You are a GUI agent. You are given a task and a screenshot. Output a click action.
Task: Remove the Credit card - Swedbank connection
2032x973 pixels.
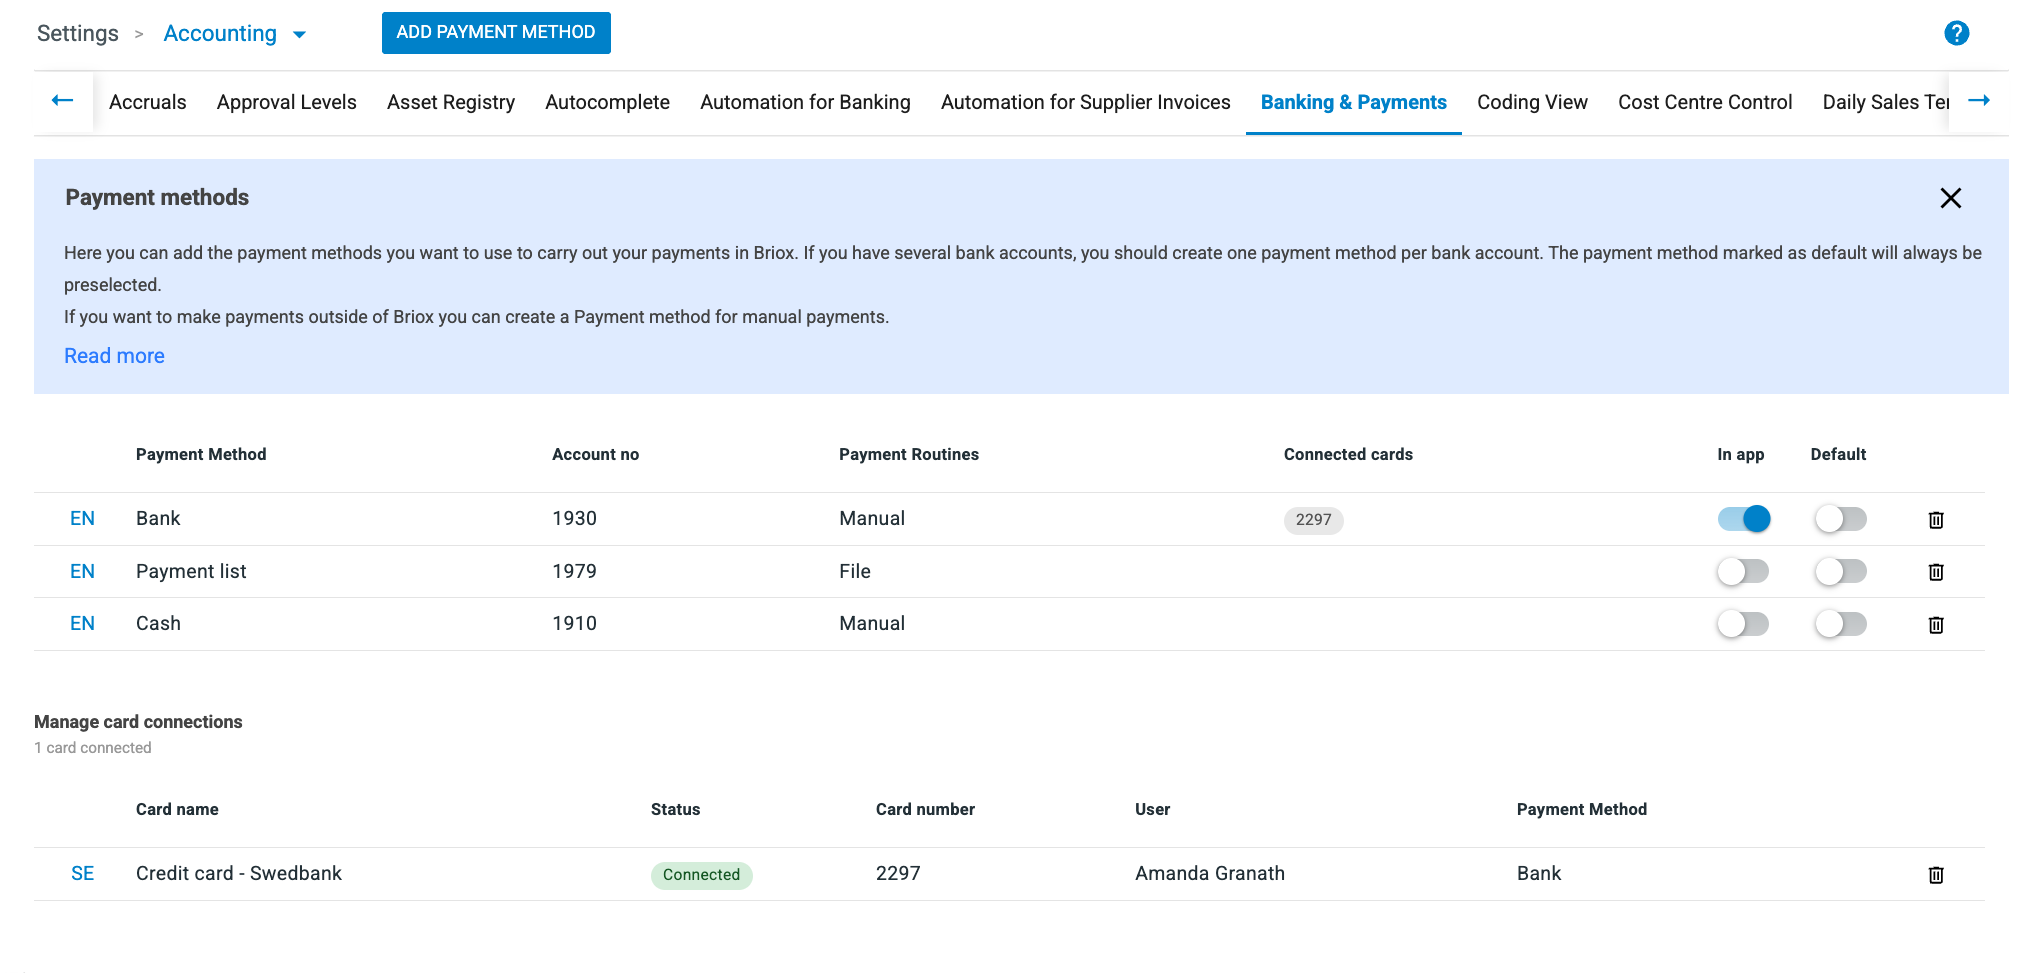[1935, 875]
